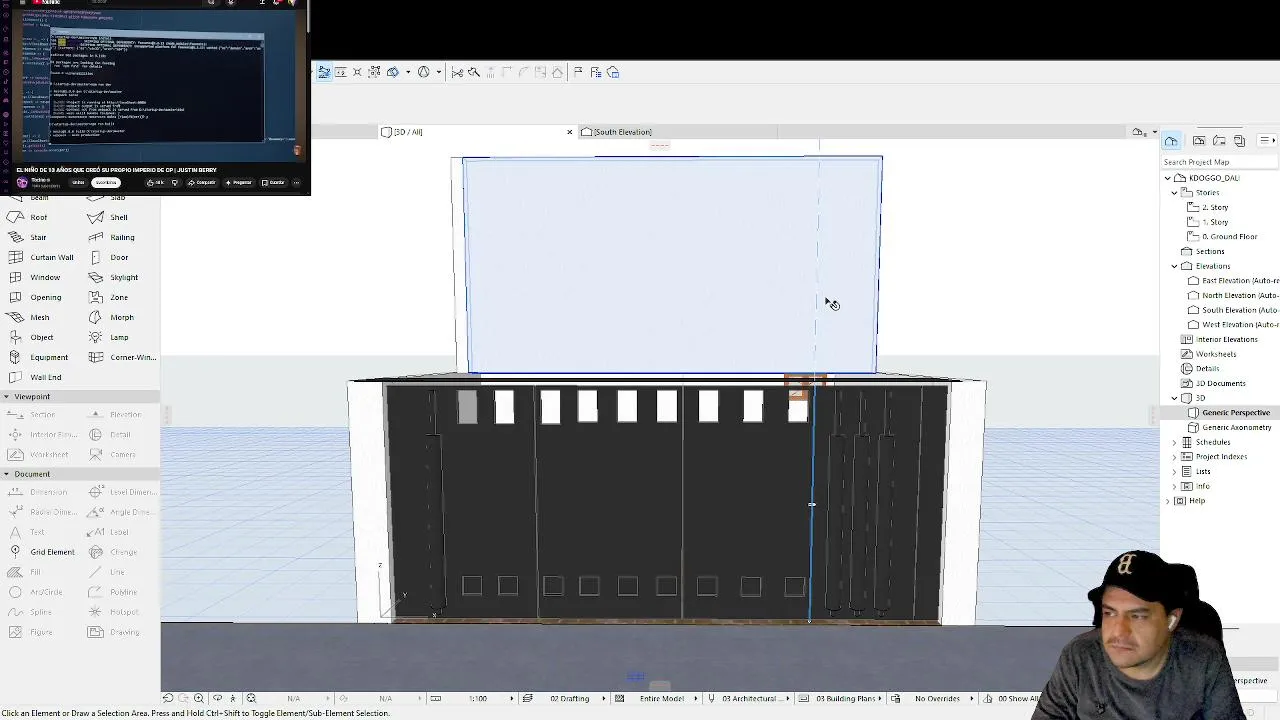Collapse the Viewpoint toolbox section
Screen dimensions: 1280x720
(x=6, y=397)
